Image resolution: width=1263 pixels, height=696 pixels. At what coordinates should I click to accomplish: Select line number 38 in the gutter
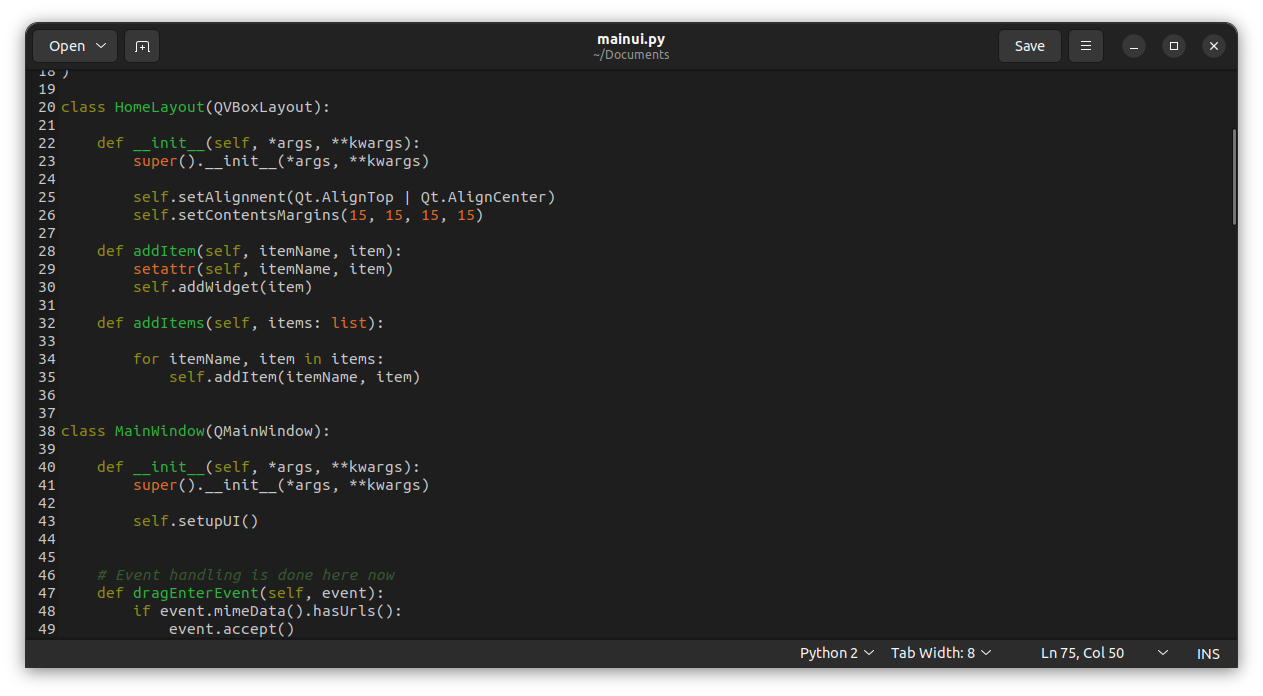[x=46, y=431]
